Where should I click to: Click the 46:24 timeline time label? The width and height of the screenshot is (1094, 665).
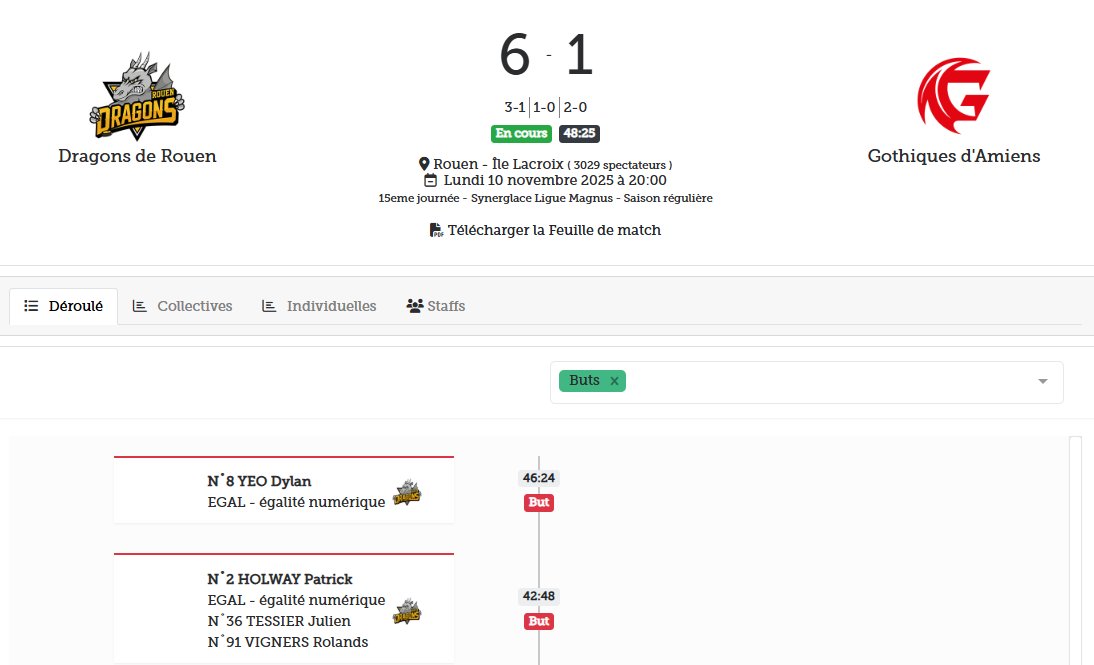pyautogui.click(x=539, y=478)
